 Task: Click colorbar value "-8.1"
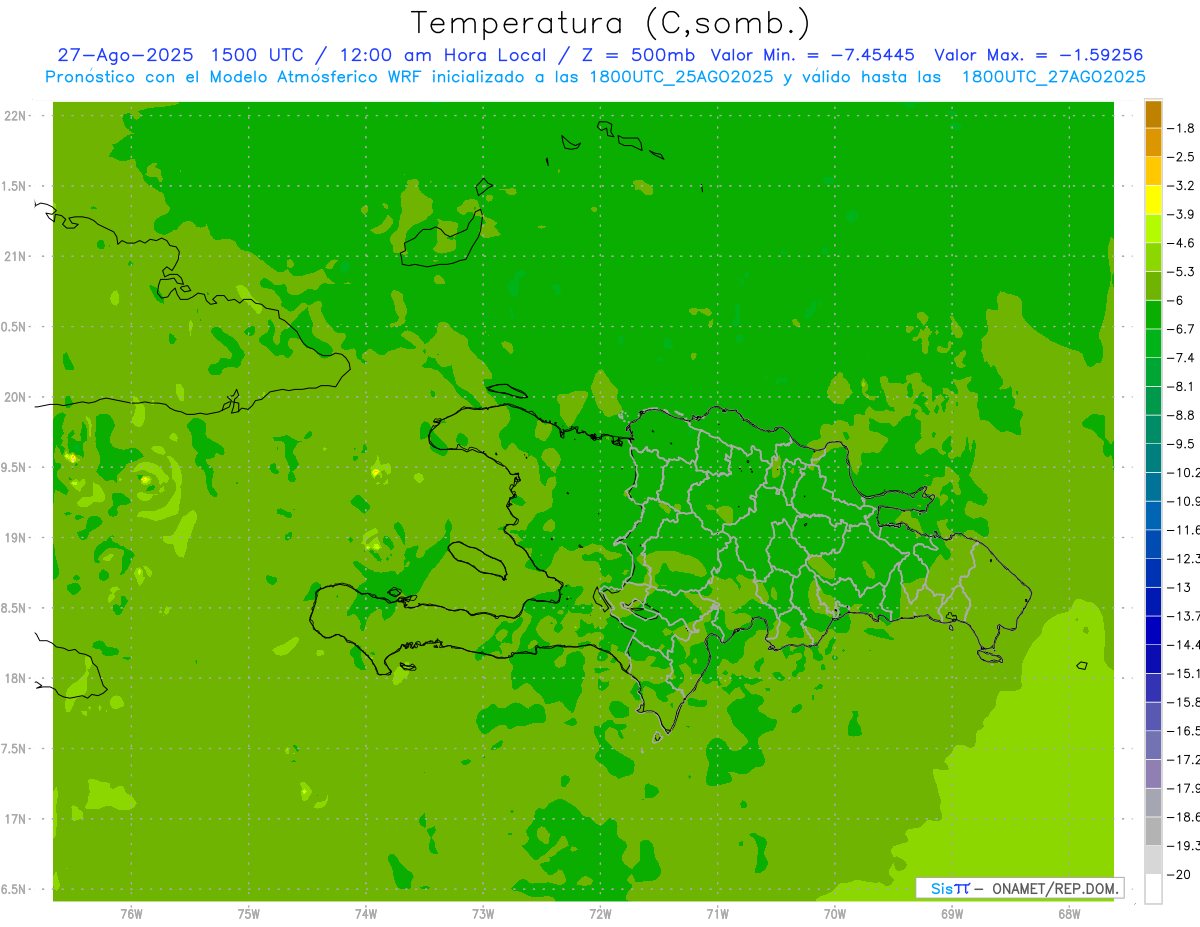[x=1181, y=386]
